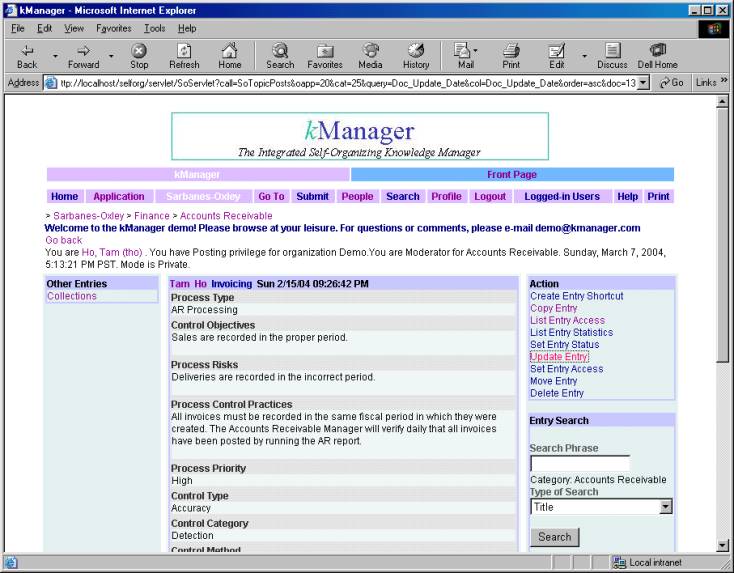Open the Submit navigation link
The image size is (734, 573).
[312, 197]
